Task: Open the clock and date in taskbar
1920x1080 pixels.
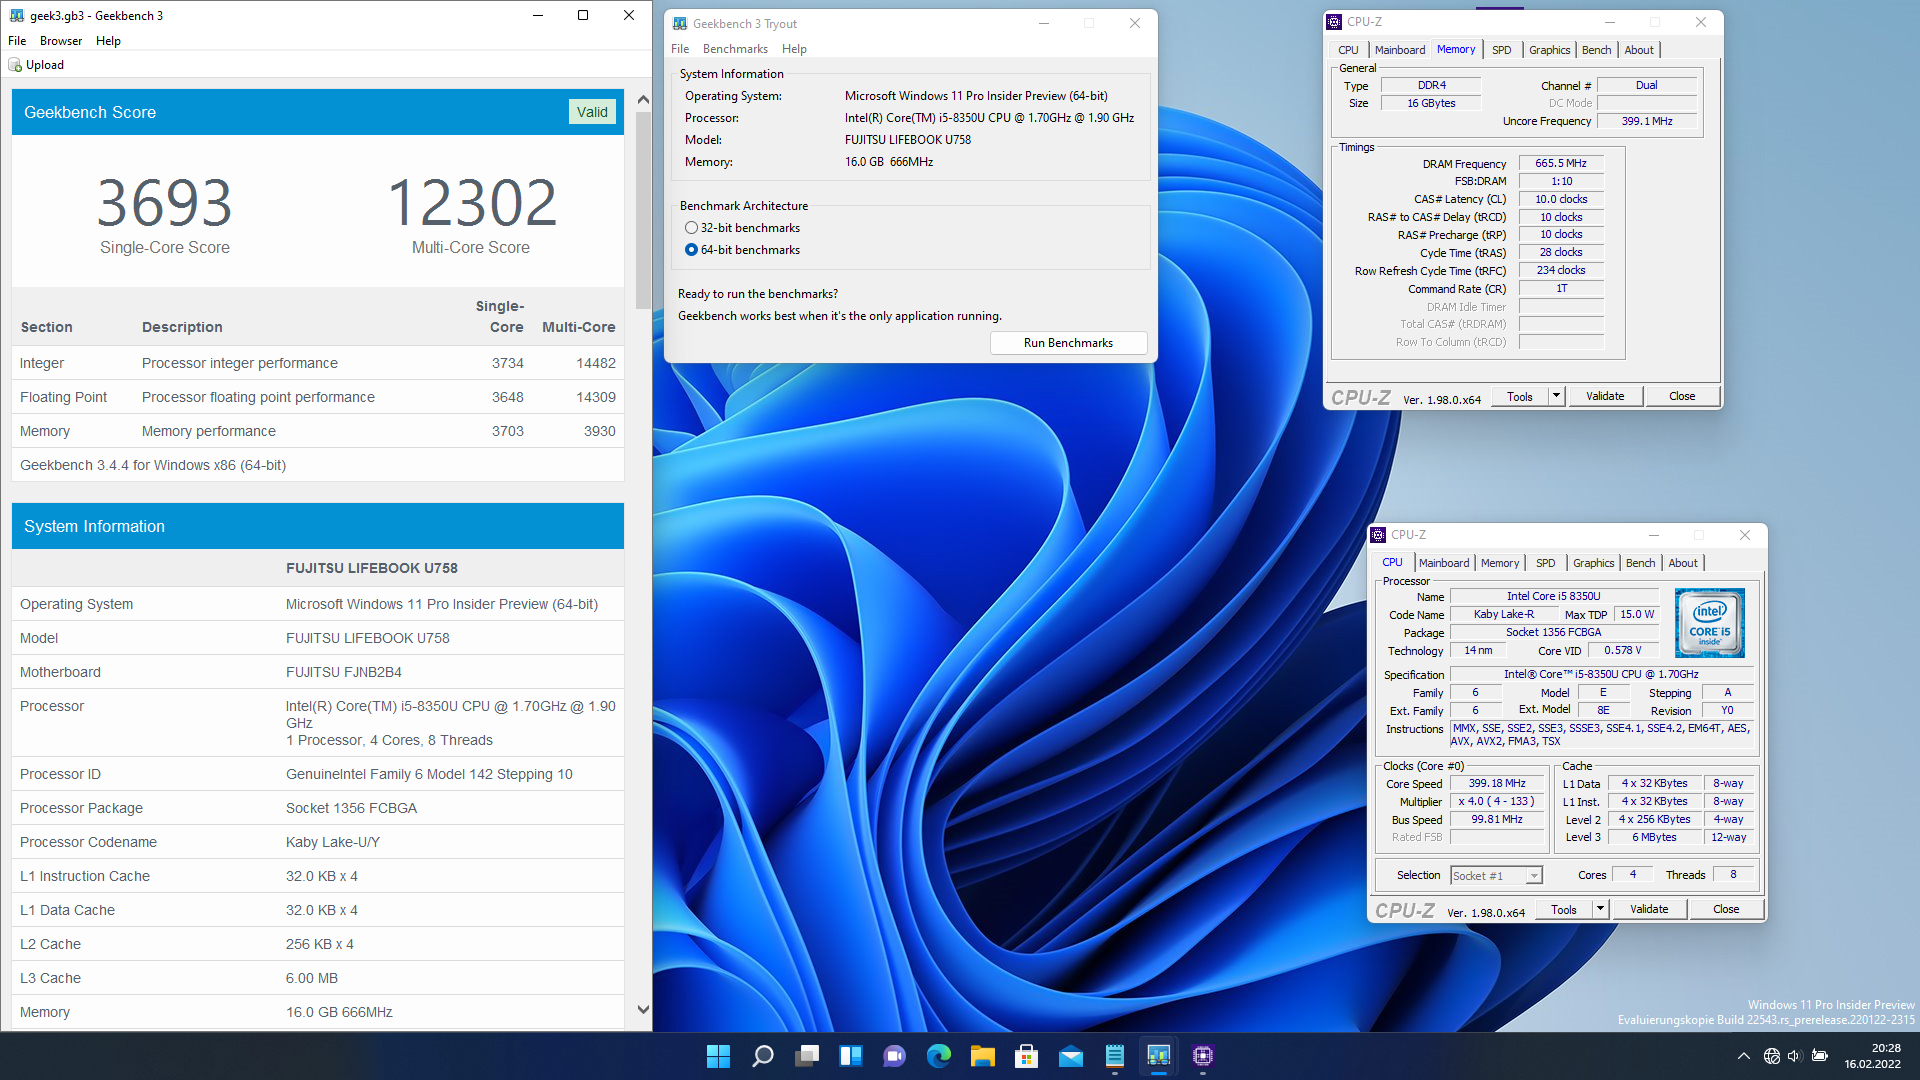Action: tap(1872, 1056)
